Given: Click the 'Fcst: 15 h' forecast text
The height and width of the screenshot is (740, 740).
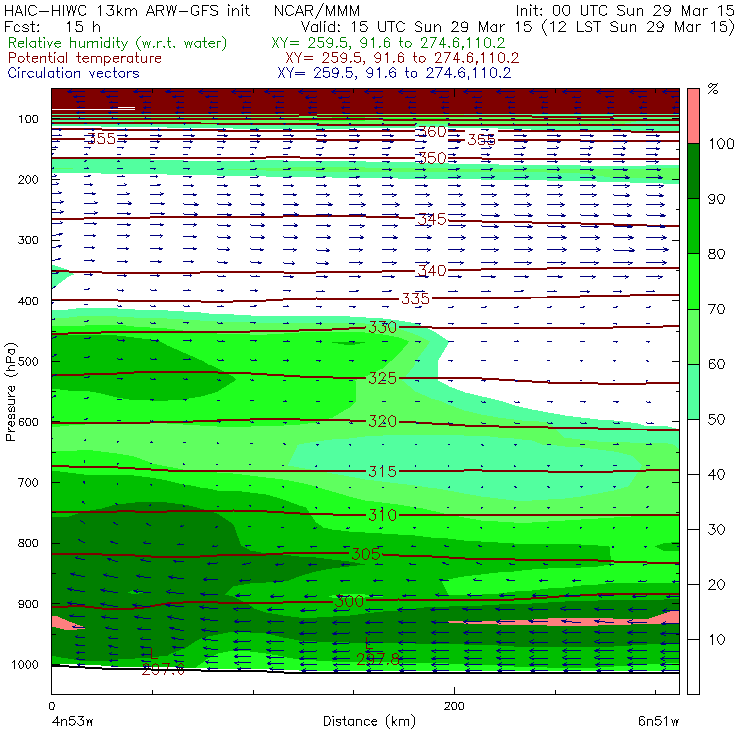Looking at the screenshot, I should coord(52,26).
